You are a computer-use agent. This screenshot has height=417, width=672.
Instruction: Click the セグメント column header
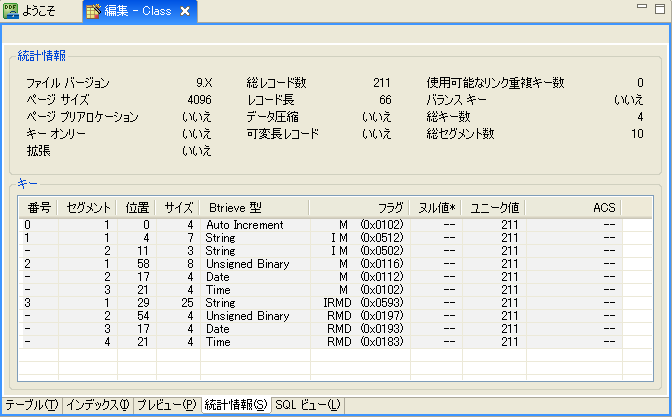88,207
